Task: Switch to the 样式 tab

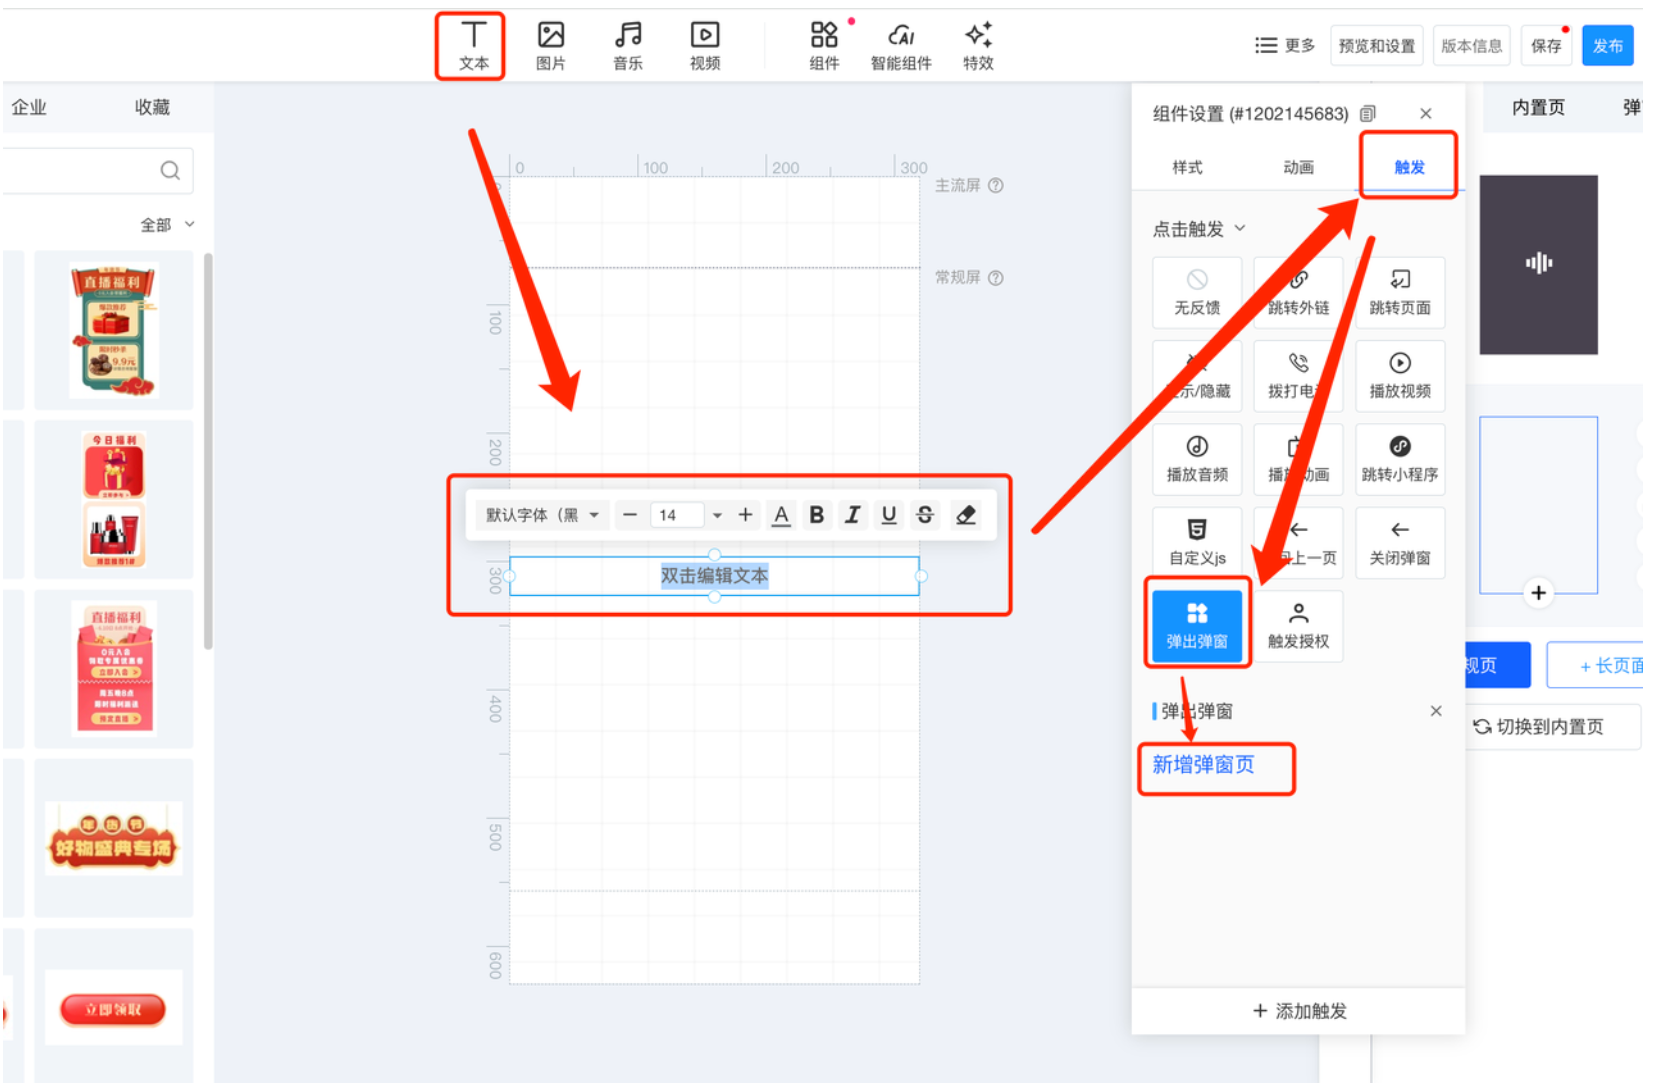Action: click(1187, 167)
